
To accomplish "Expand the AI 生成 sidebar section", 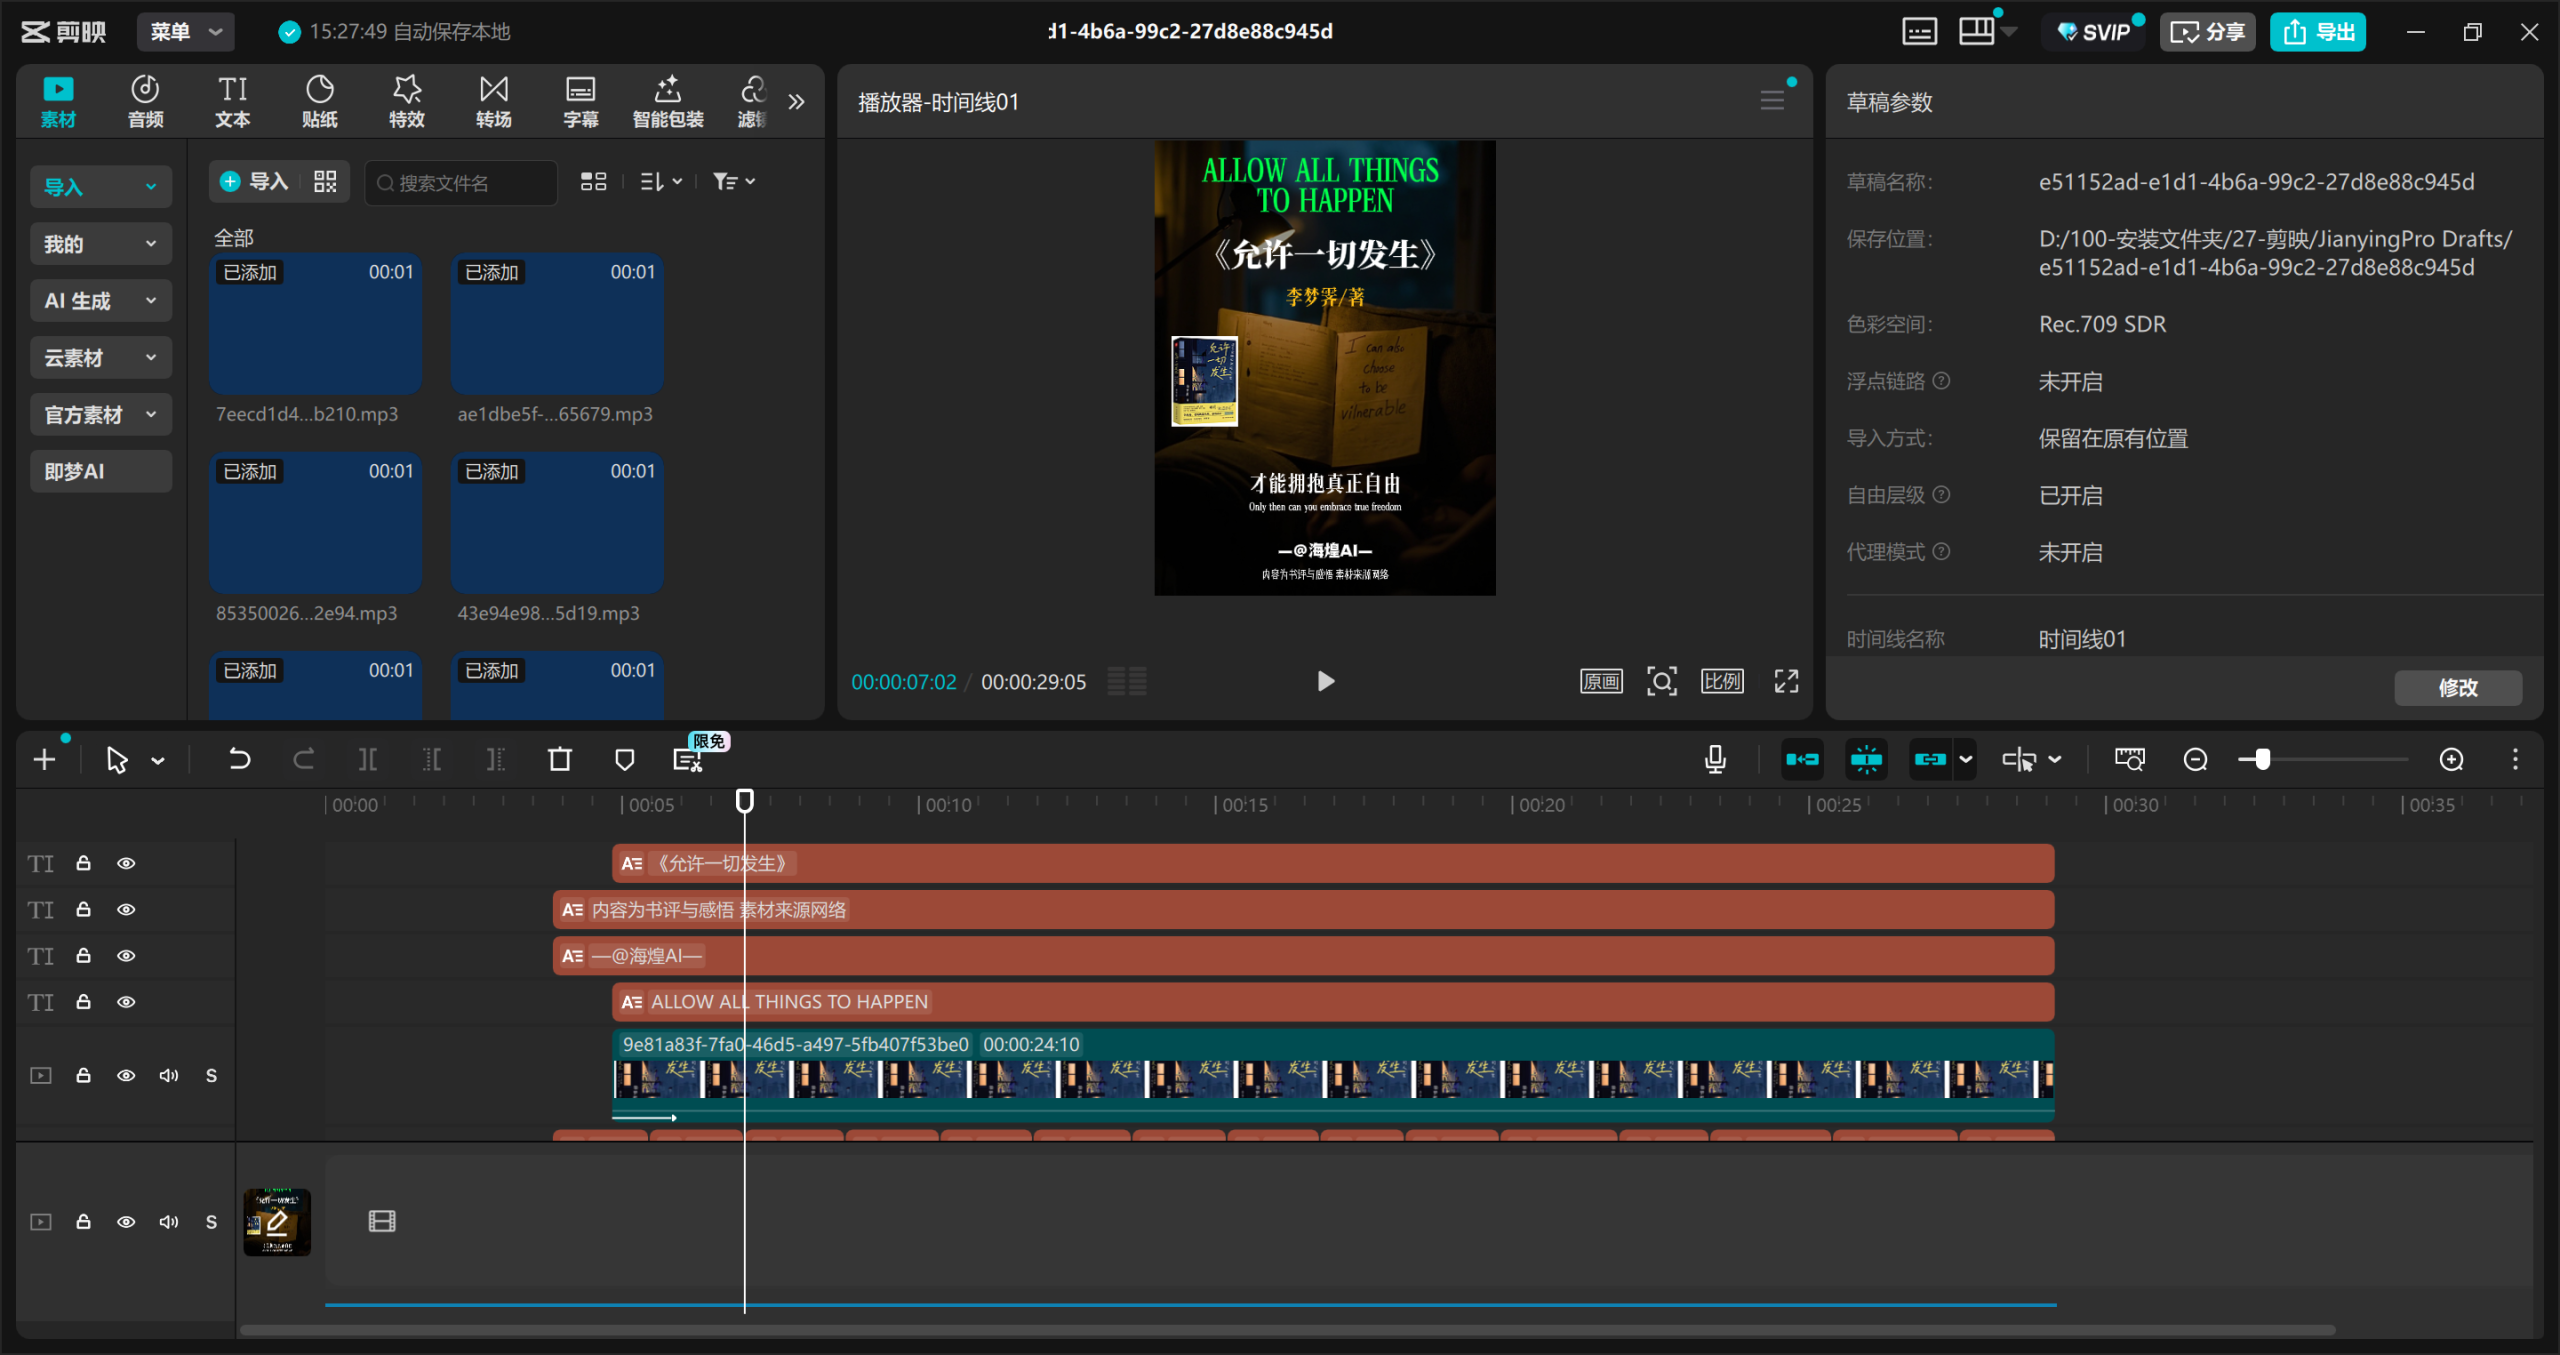I will pos(100,301).
